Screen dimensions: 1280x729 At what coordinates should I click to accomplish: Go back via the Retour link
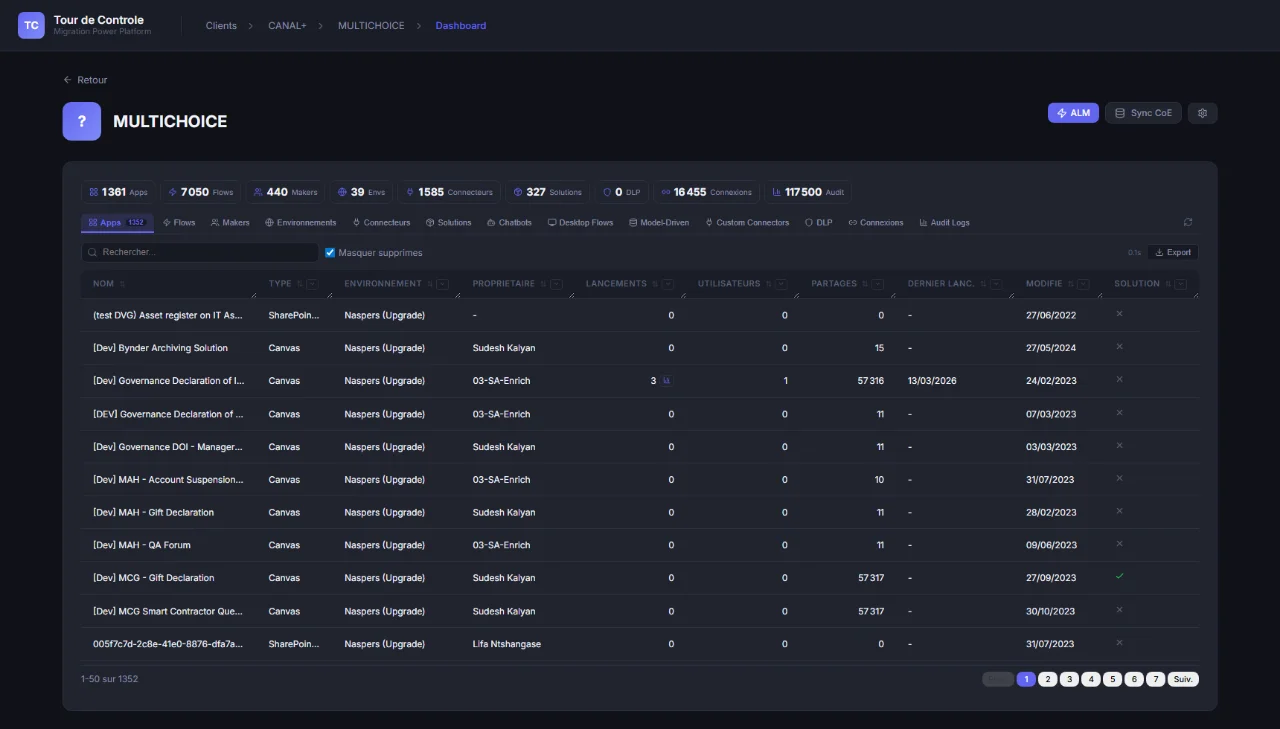(x=85, y=80)
